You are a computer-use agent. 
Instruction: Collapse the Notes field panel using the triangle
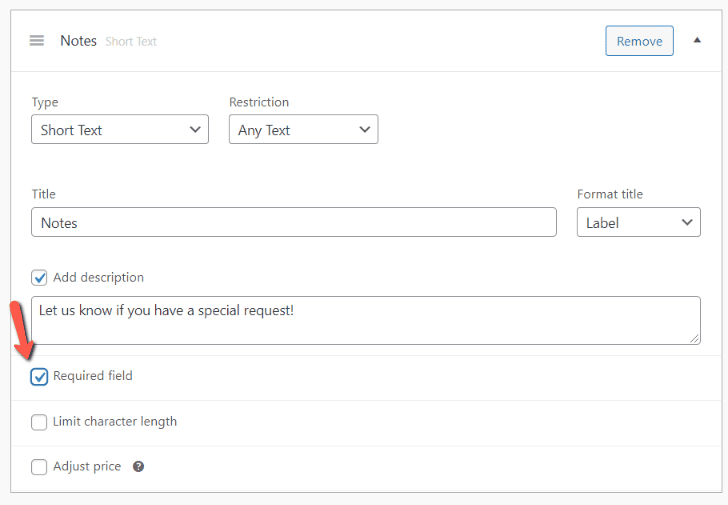pyautogui.click(x=696, y=41)
